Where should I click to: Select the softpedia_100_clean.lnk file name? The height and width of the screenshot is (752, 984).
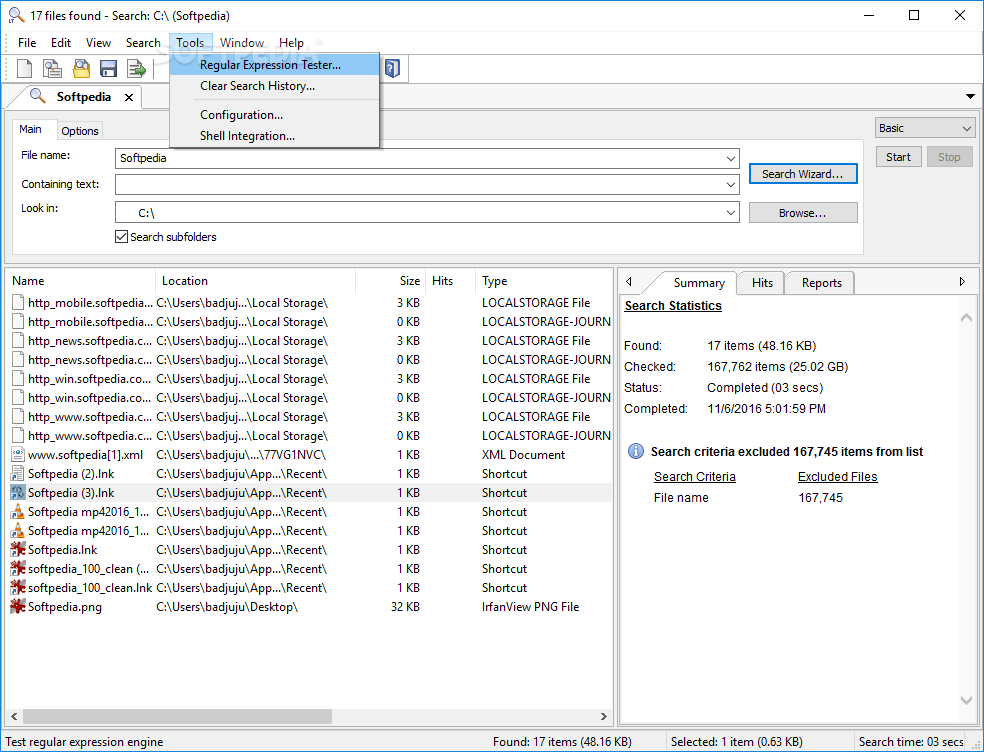90,588
